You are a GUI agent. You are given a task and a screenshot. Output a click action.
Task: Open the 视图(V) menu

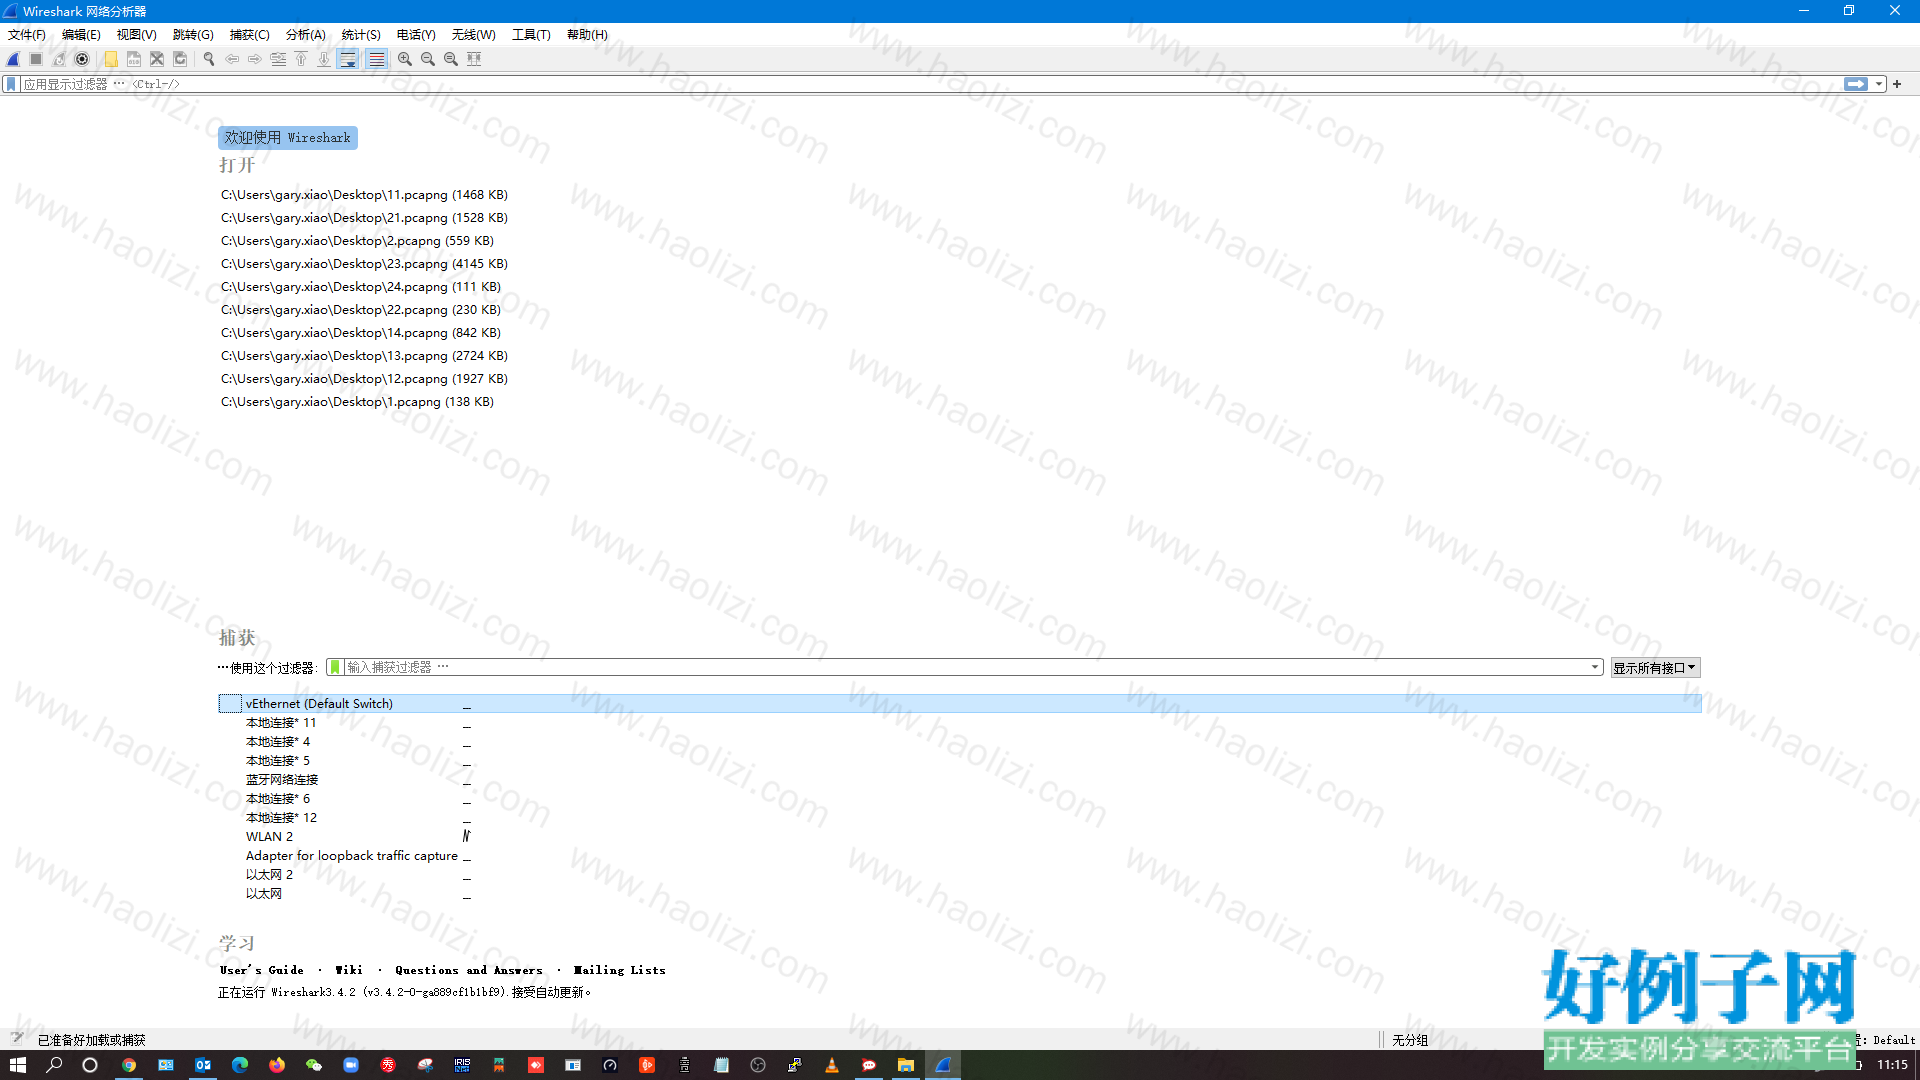click(136, 35)
